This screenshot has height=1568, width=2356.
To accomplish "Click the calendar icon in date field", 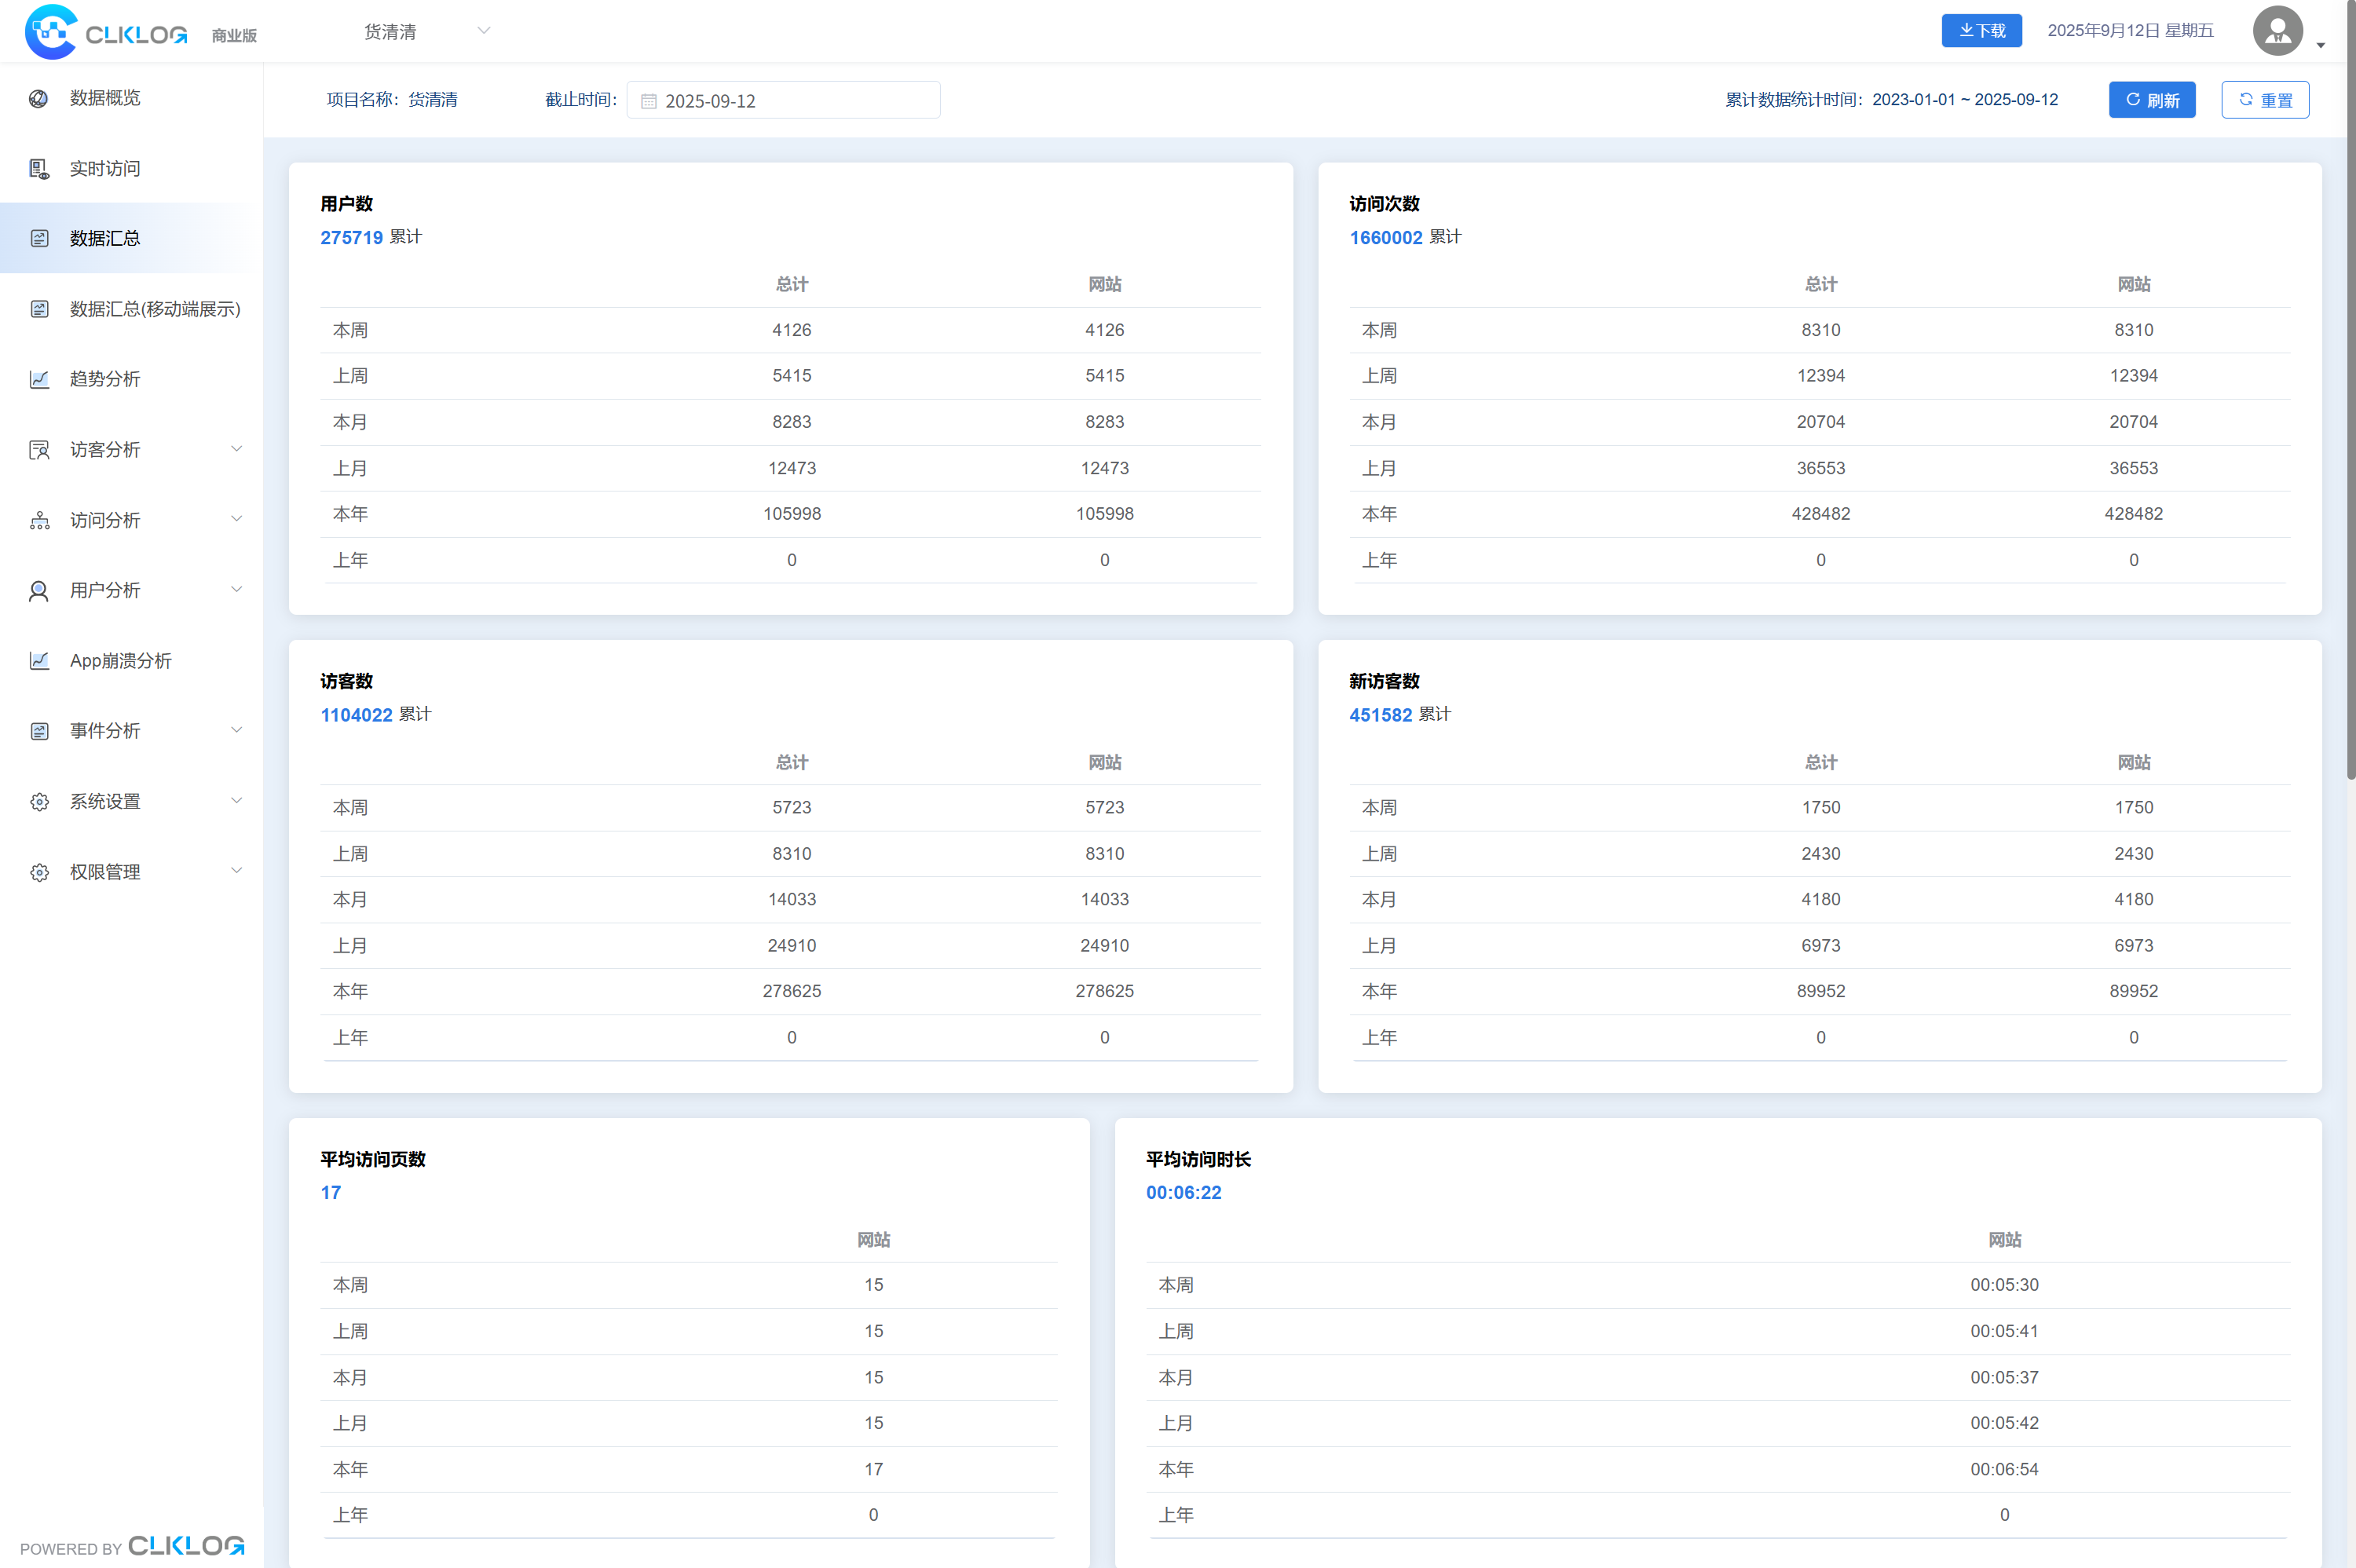I will click(x=648, y=101).
